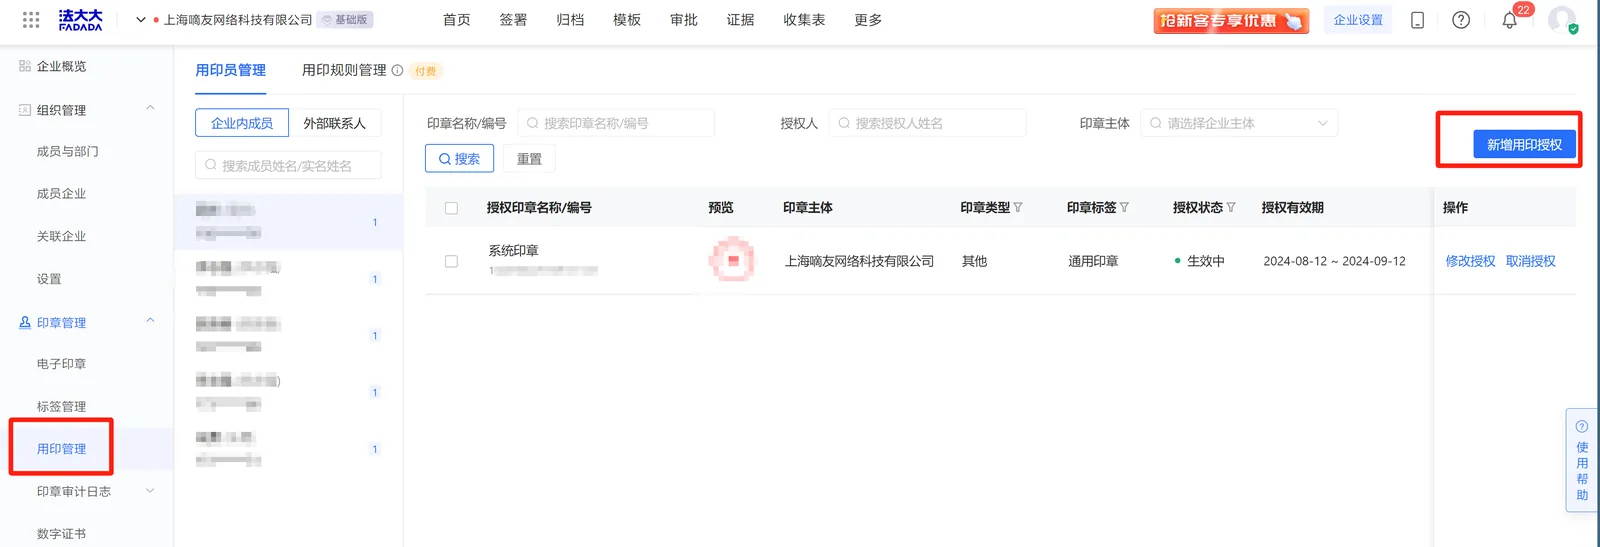Click the info icon beside 用印规则管理
Image resolution: width=1600 pixels, height=547 pixels.
click(397, 71)
